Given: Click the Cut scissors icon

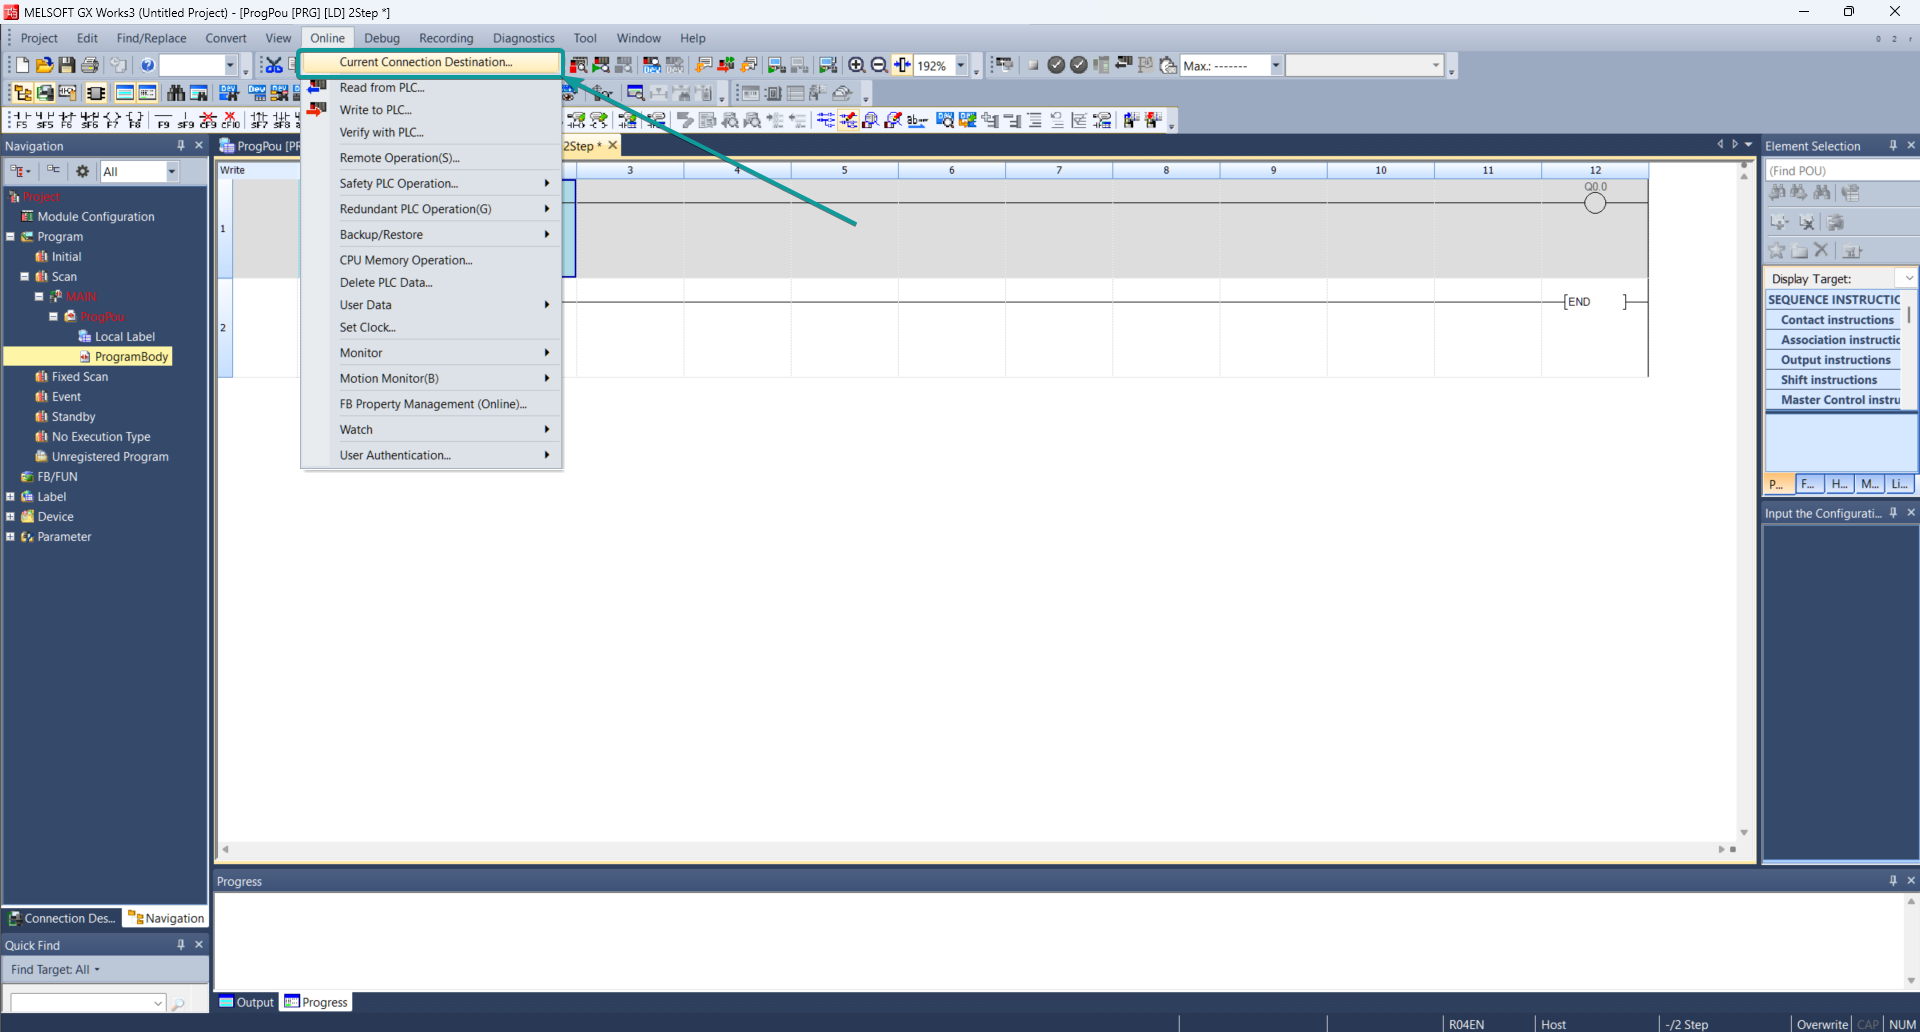Looking at the screenshot, I should pyautogui.click(x=273, y=65).
